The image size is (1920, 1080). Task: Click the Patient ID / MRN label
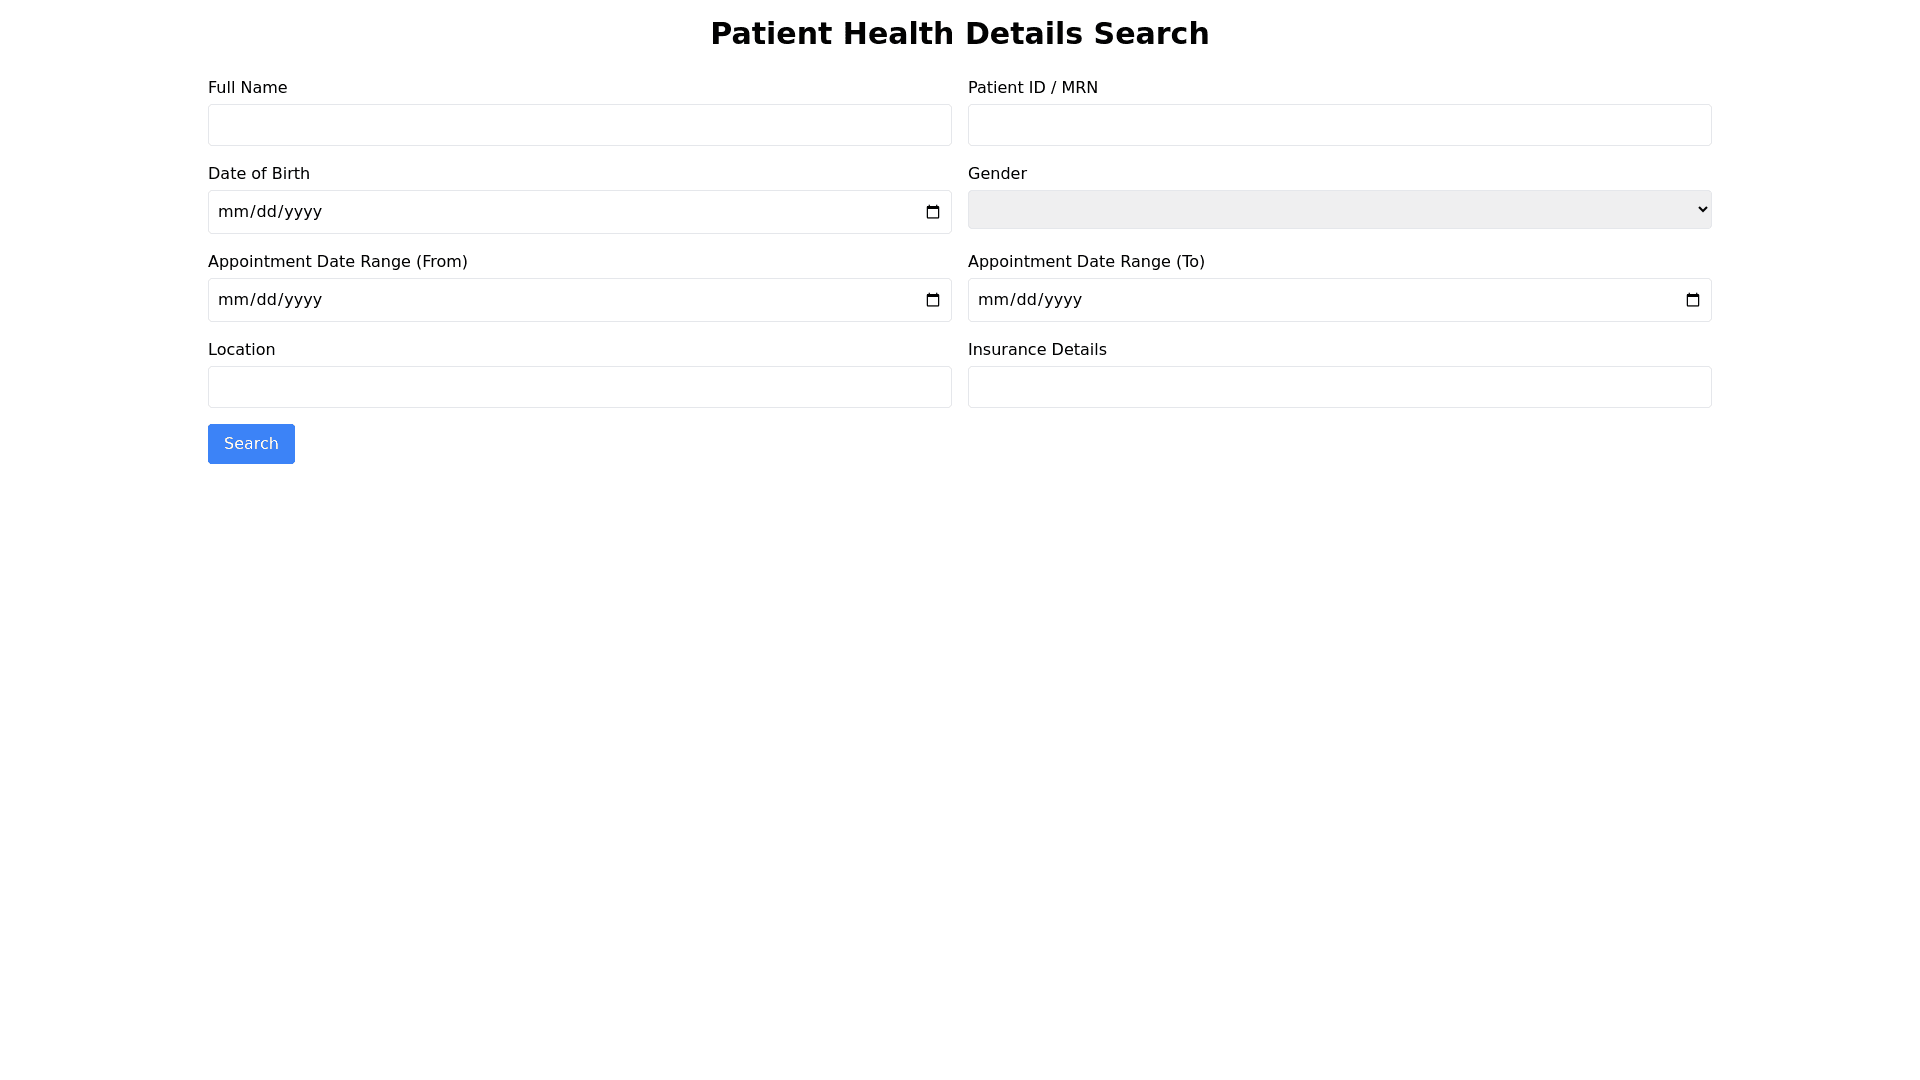[1032, 88]
